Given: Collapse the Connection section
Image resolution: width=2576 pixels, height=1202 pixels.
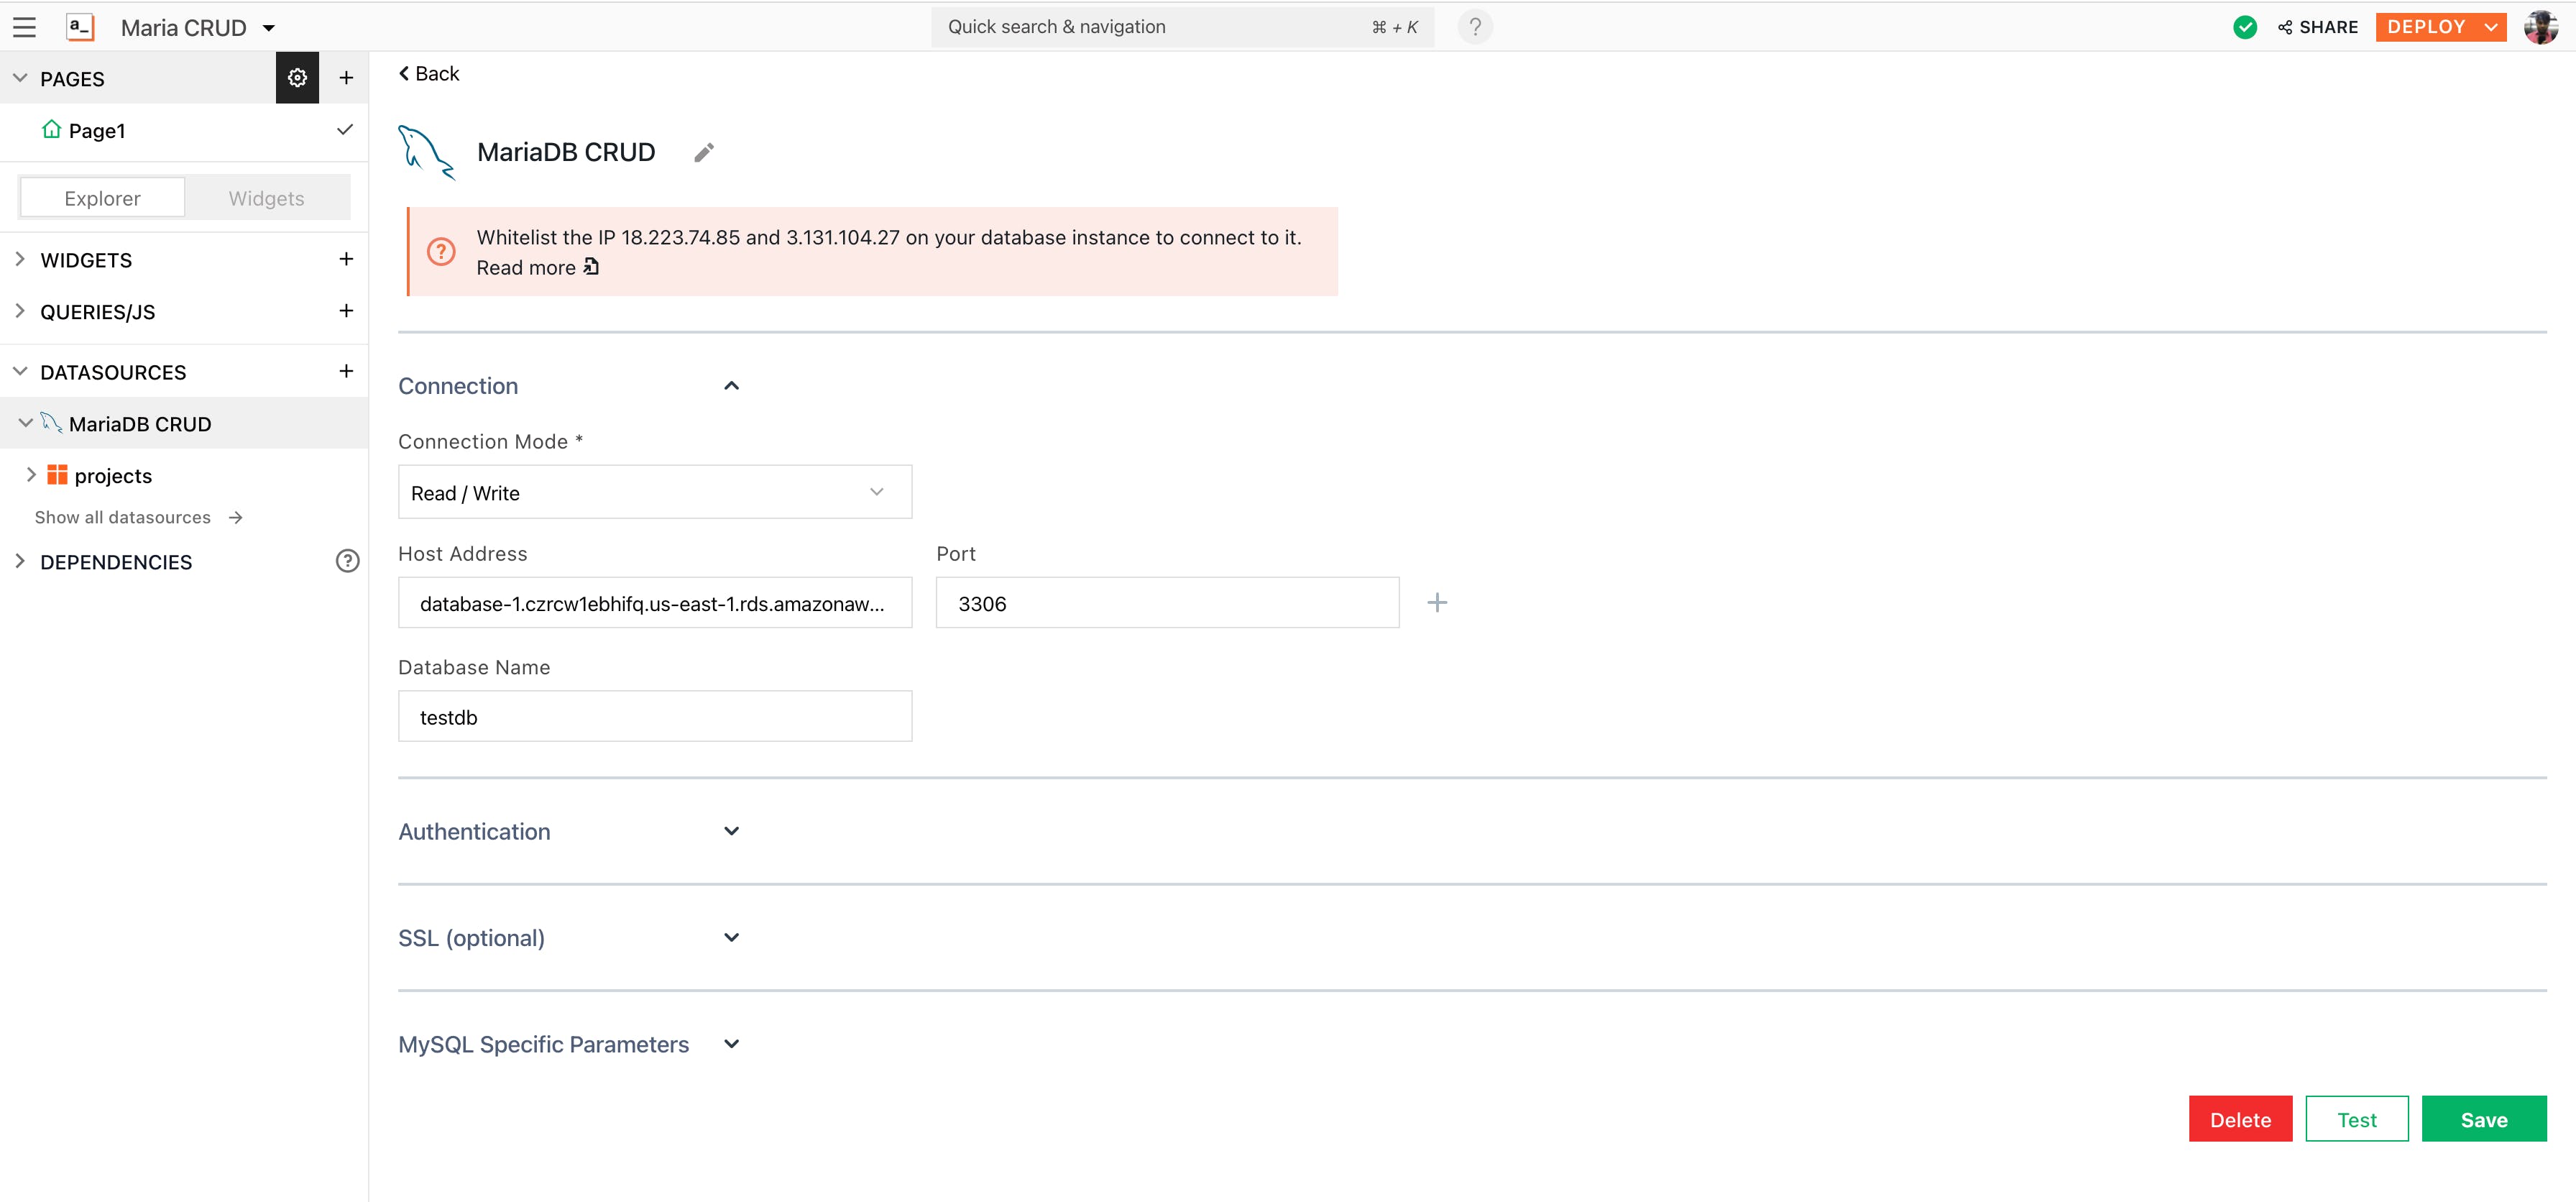Looking at the screenshot, I should click(731, 386).
